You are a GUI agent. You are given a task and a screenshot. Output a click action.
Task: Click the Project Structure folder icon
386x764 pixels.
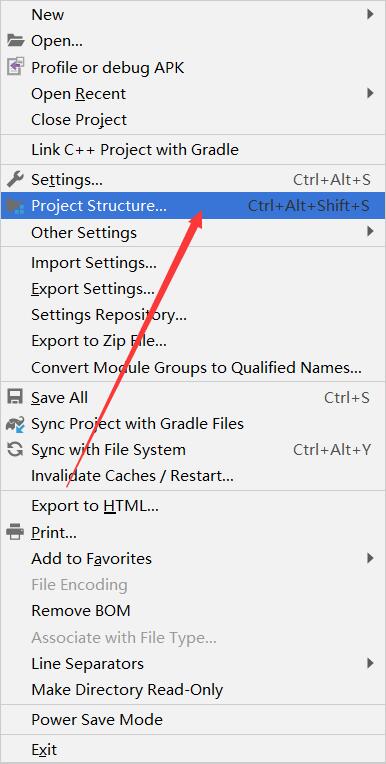pyautogui.click(x=16, y=206)
